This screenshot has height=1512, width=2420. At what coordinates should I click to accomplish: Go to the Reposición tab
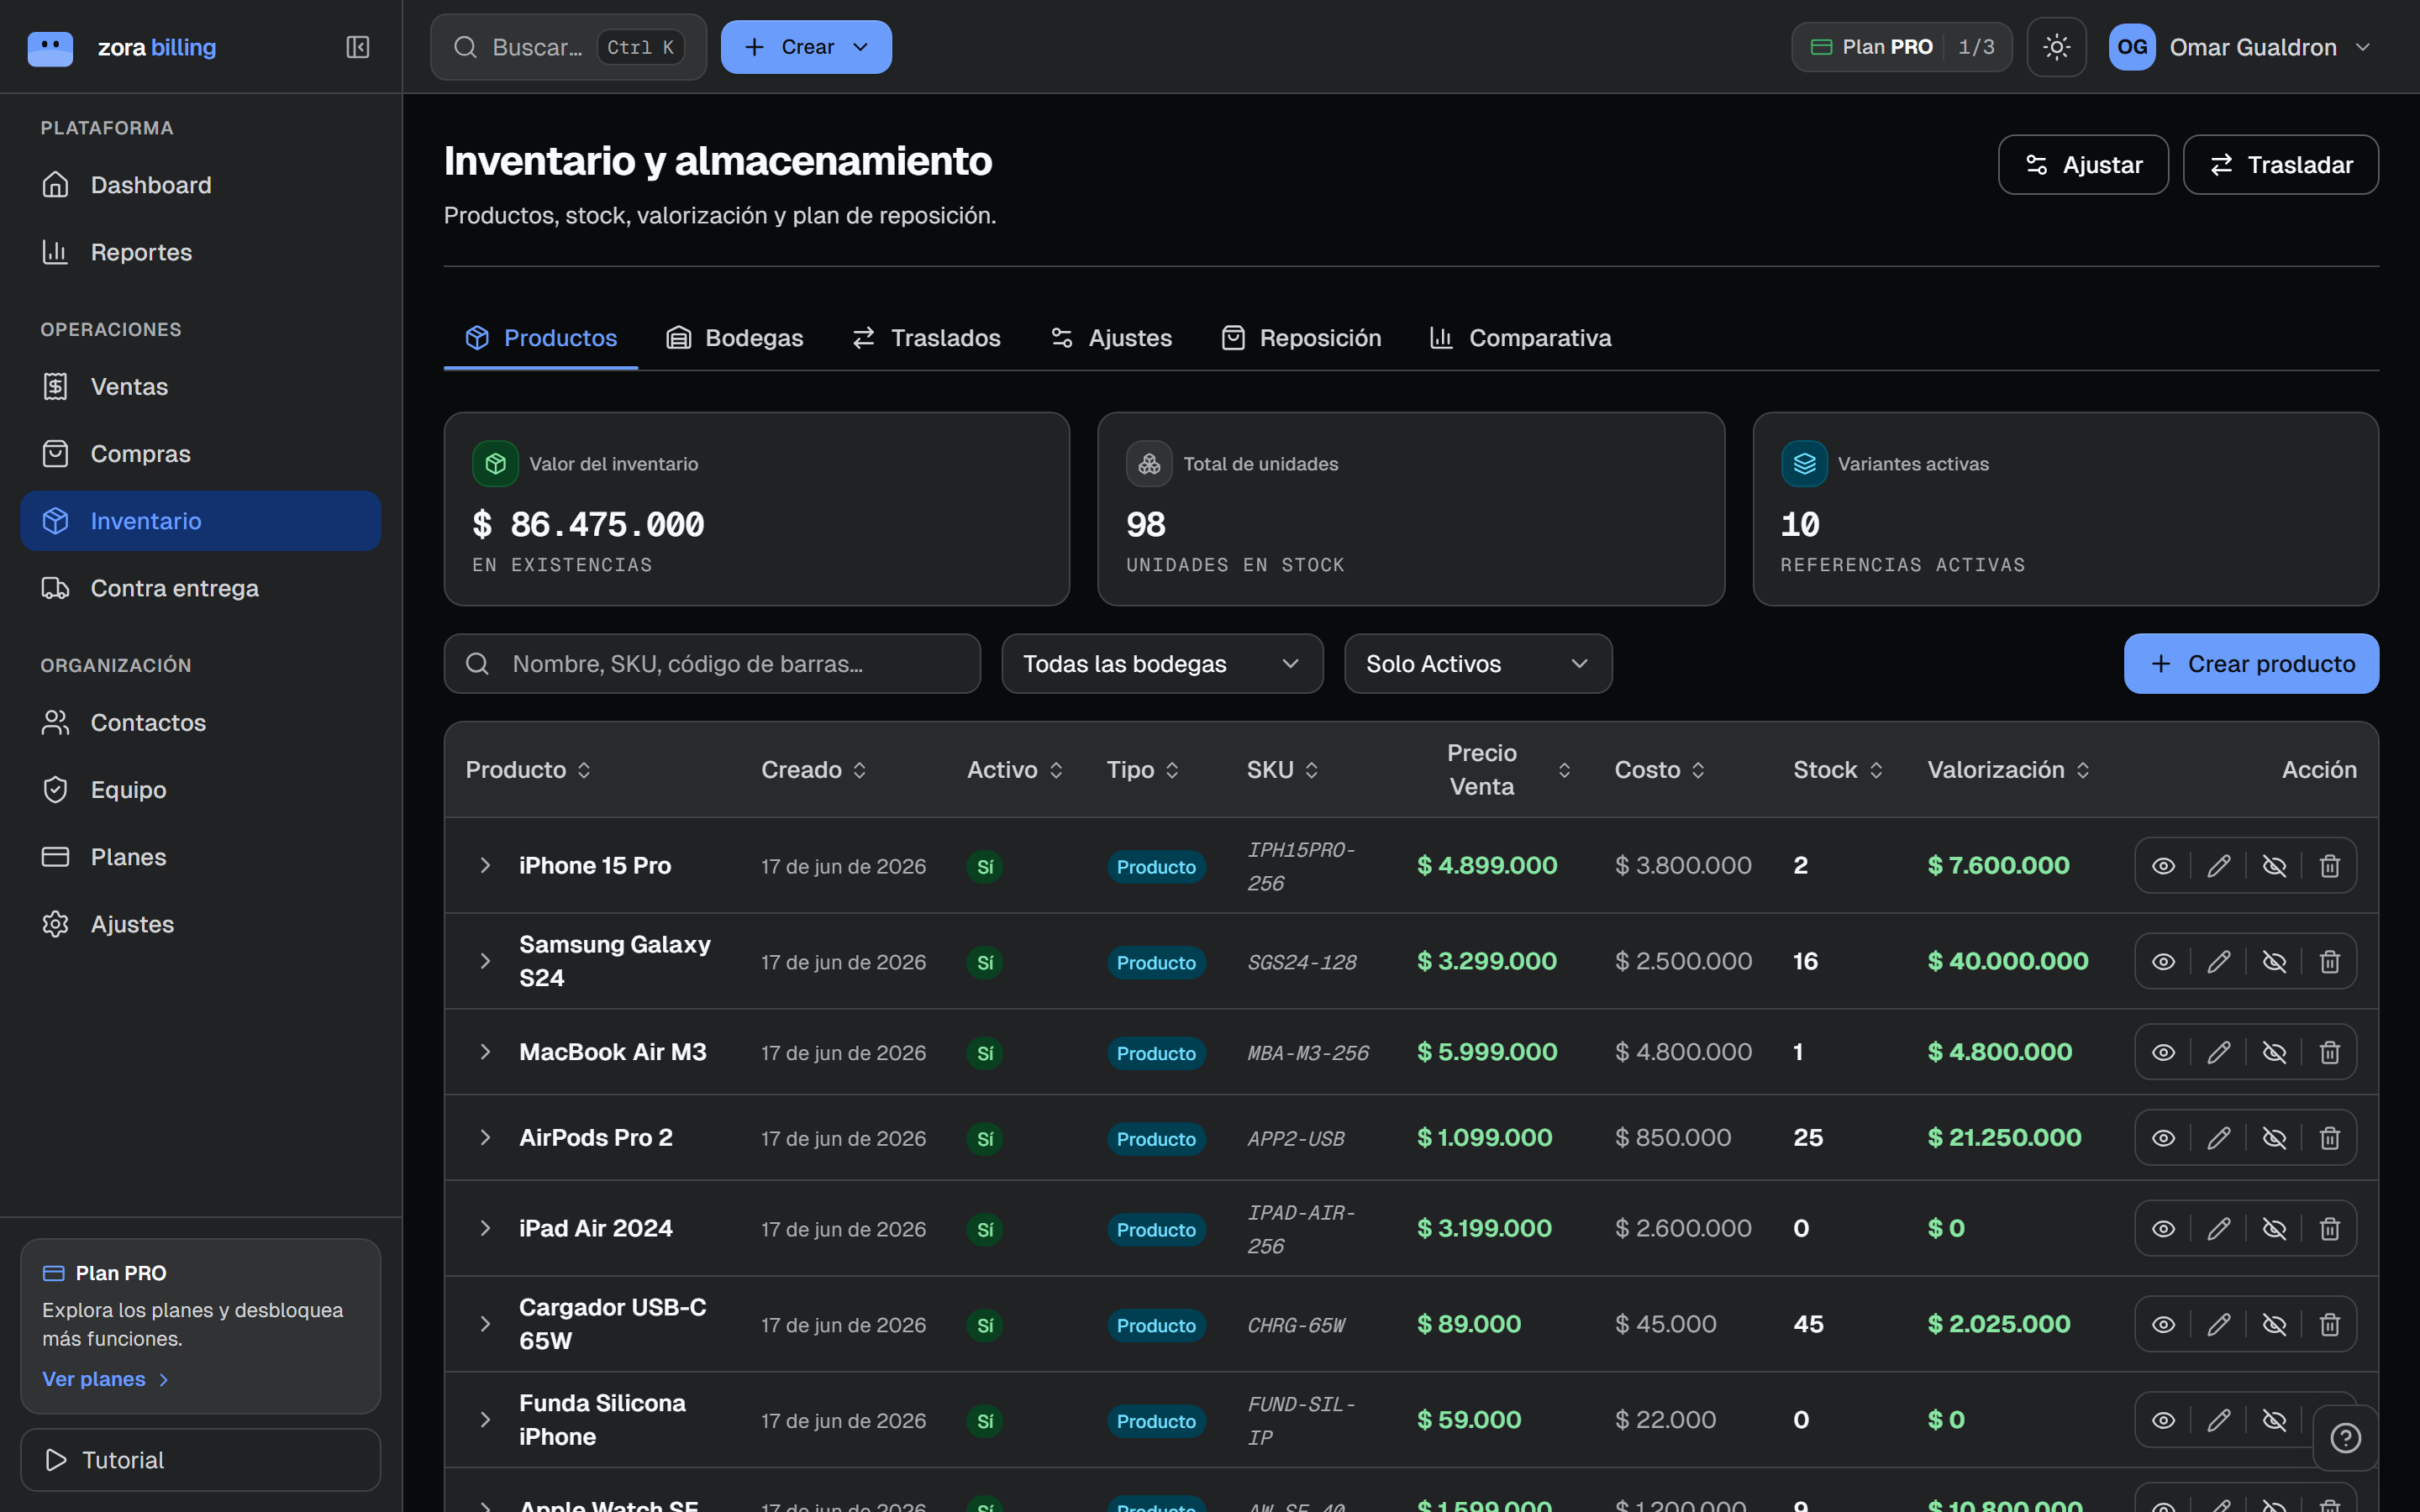point(1301,338)
